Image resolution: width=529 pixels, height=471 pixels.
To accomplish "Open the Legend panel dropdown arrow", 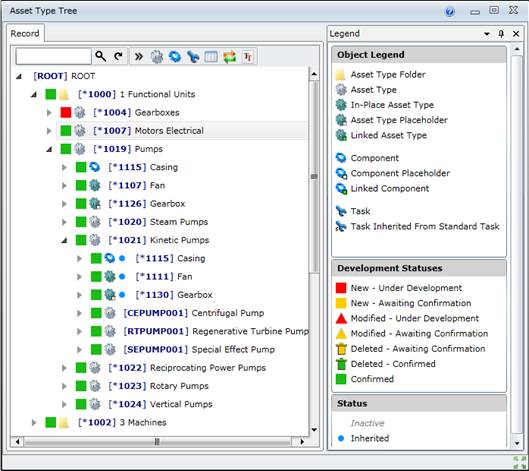I will pos(487,34).
